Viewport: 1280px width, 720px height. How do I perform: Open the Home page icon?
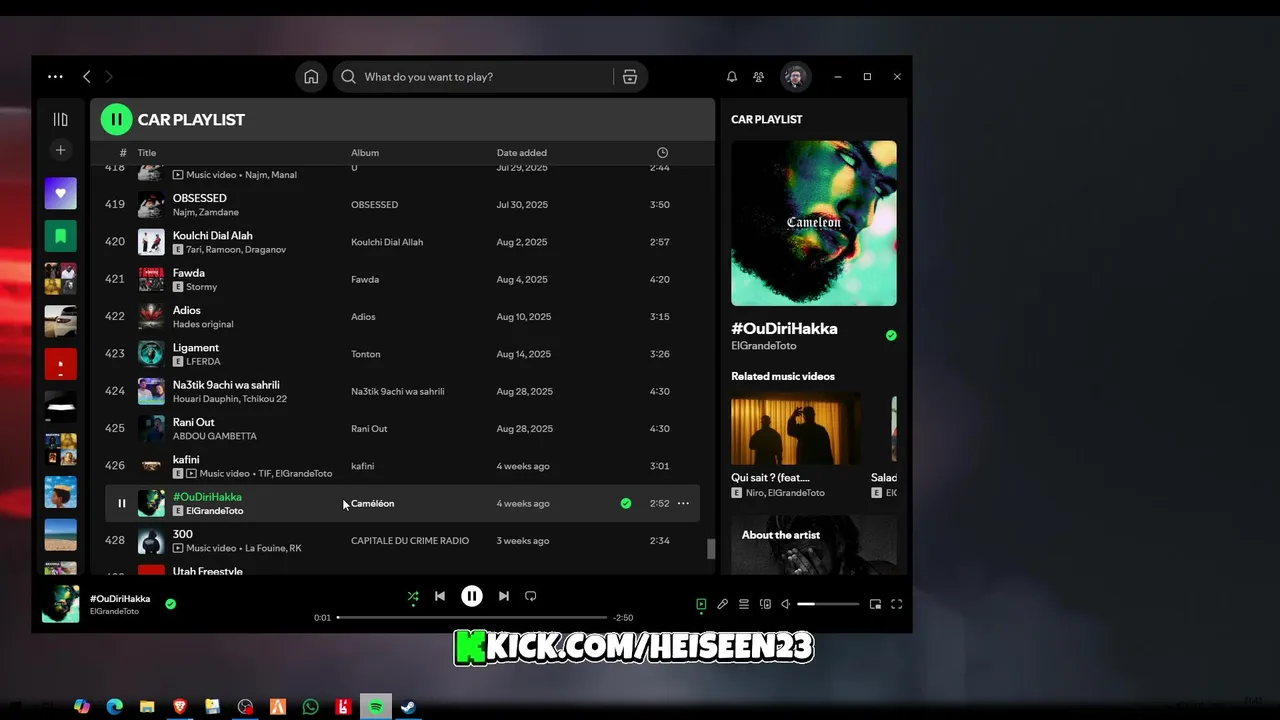[311, 77]
